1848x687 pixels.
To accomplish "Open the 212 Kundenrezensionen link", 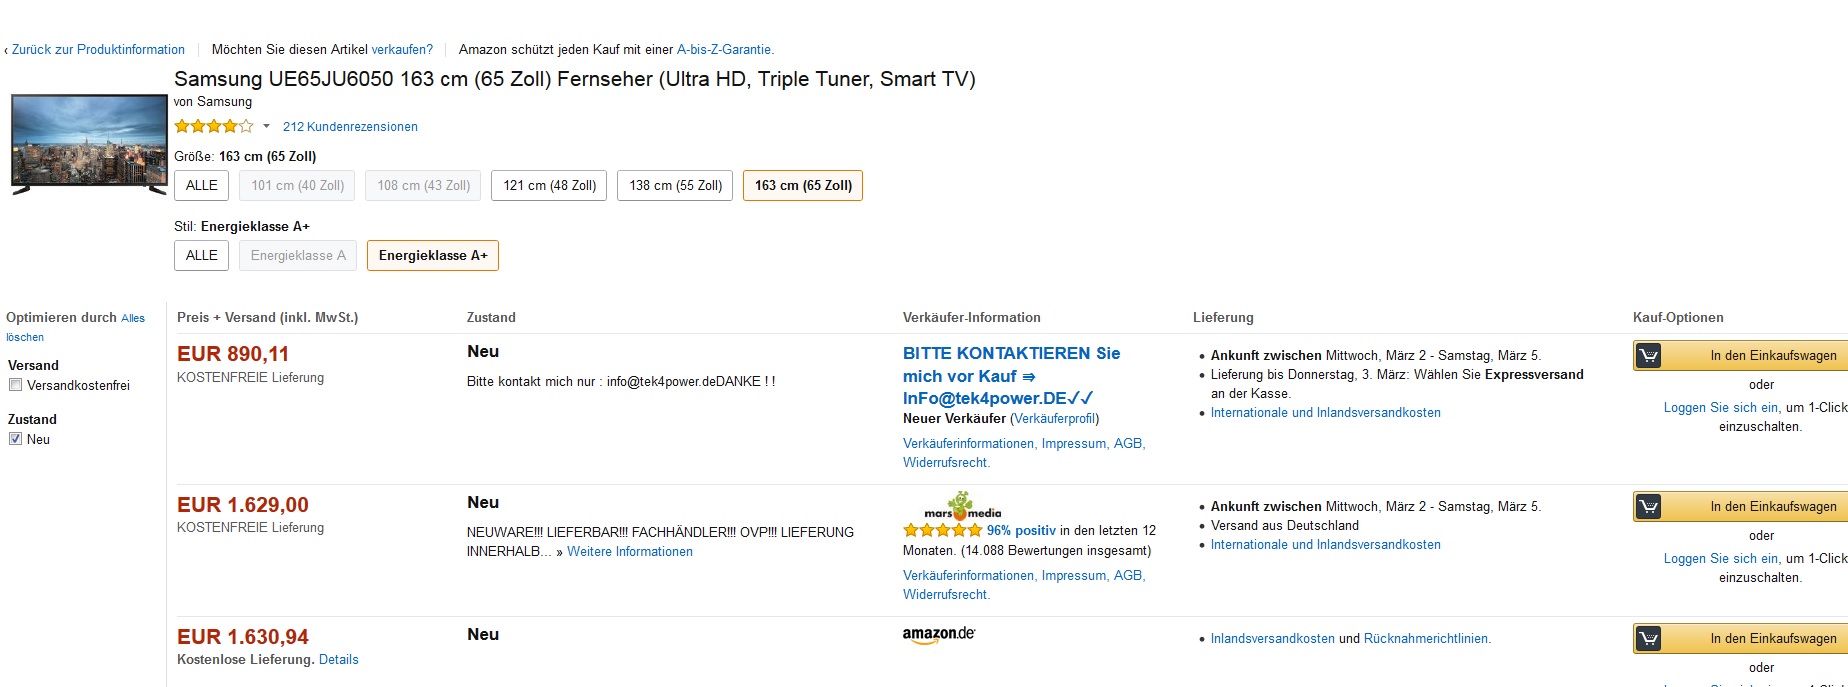I will 350,127.
